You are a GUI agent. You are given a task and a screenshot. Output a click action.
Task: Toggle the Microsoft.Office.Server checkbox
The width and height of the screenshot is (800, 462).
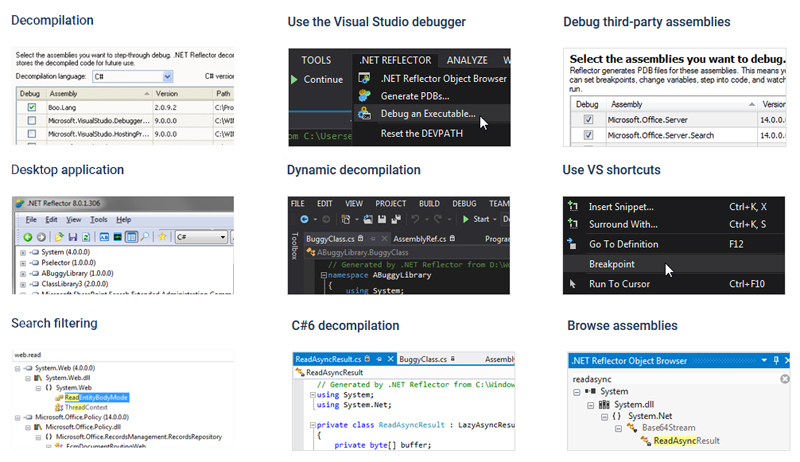click(x=588, y=119)
